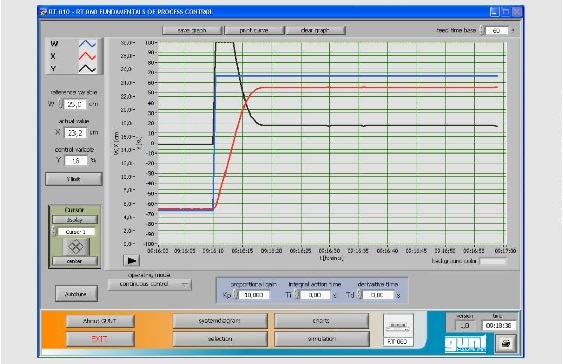The height and width of the screenshot is (364, 563).
Task: Click the top button in the Cursor panel
Action: tap(75, 220)
